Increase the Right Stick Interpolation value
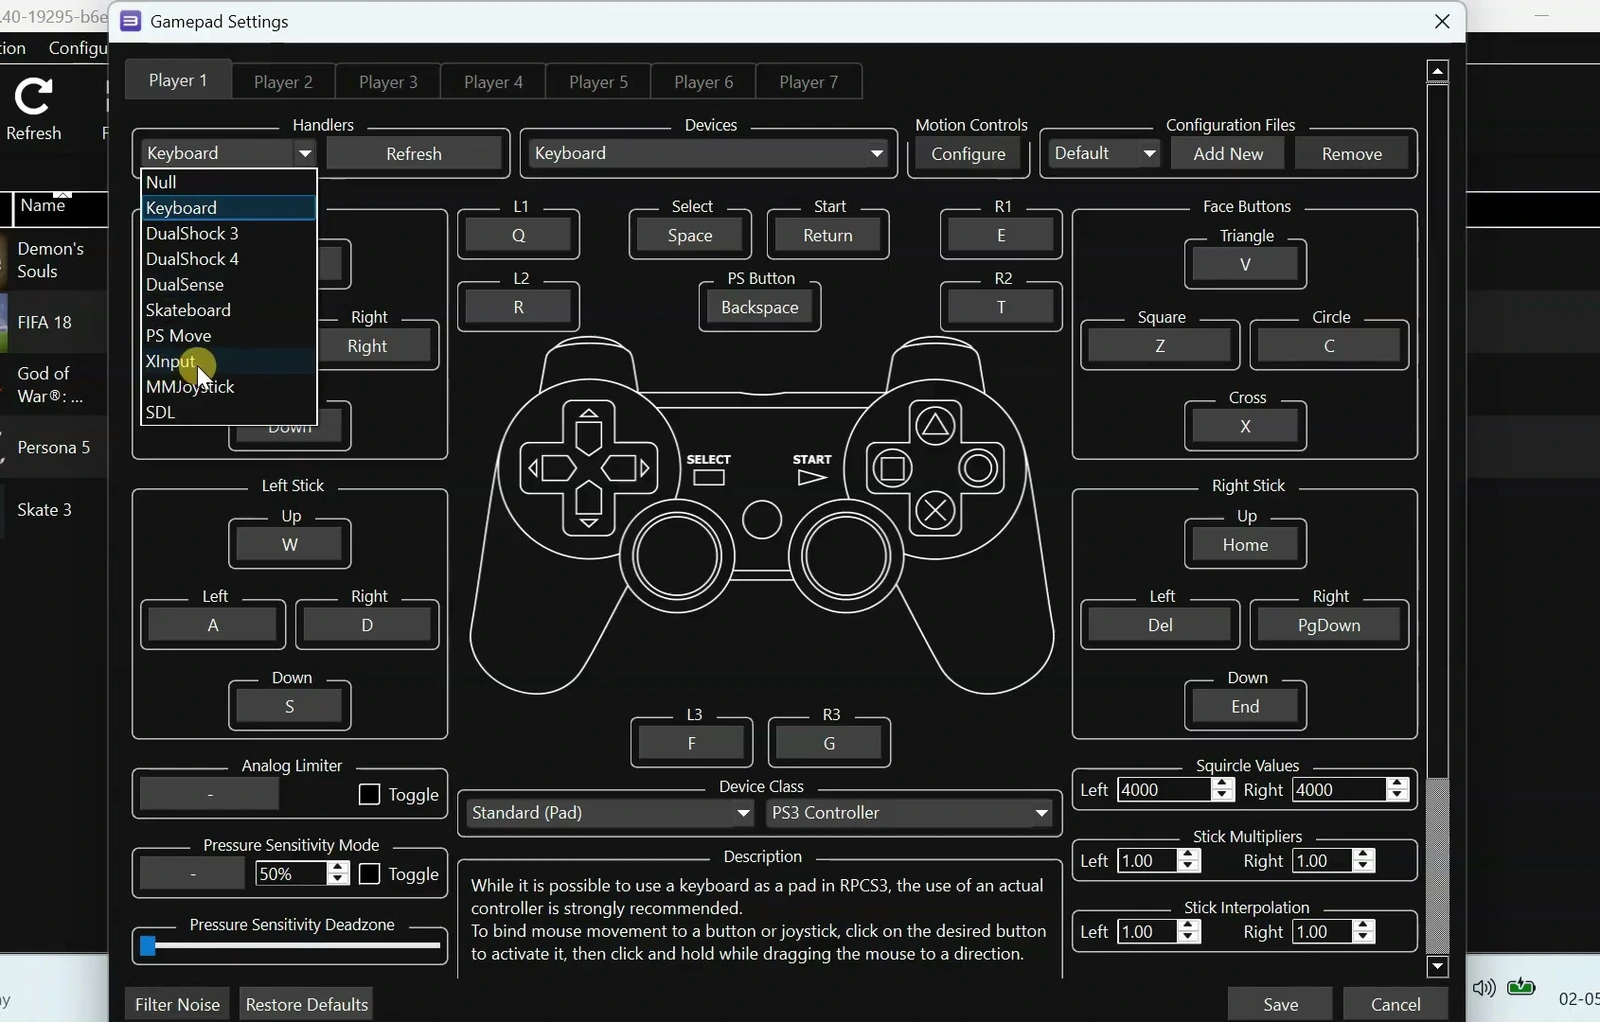This screenshot has height=1022, width=1600. tap(1364, 926)
